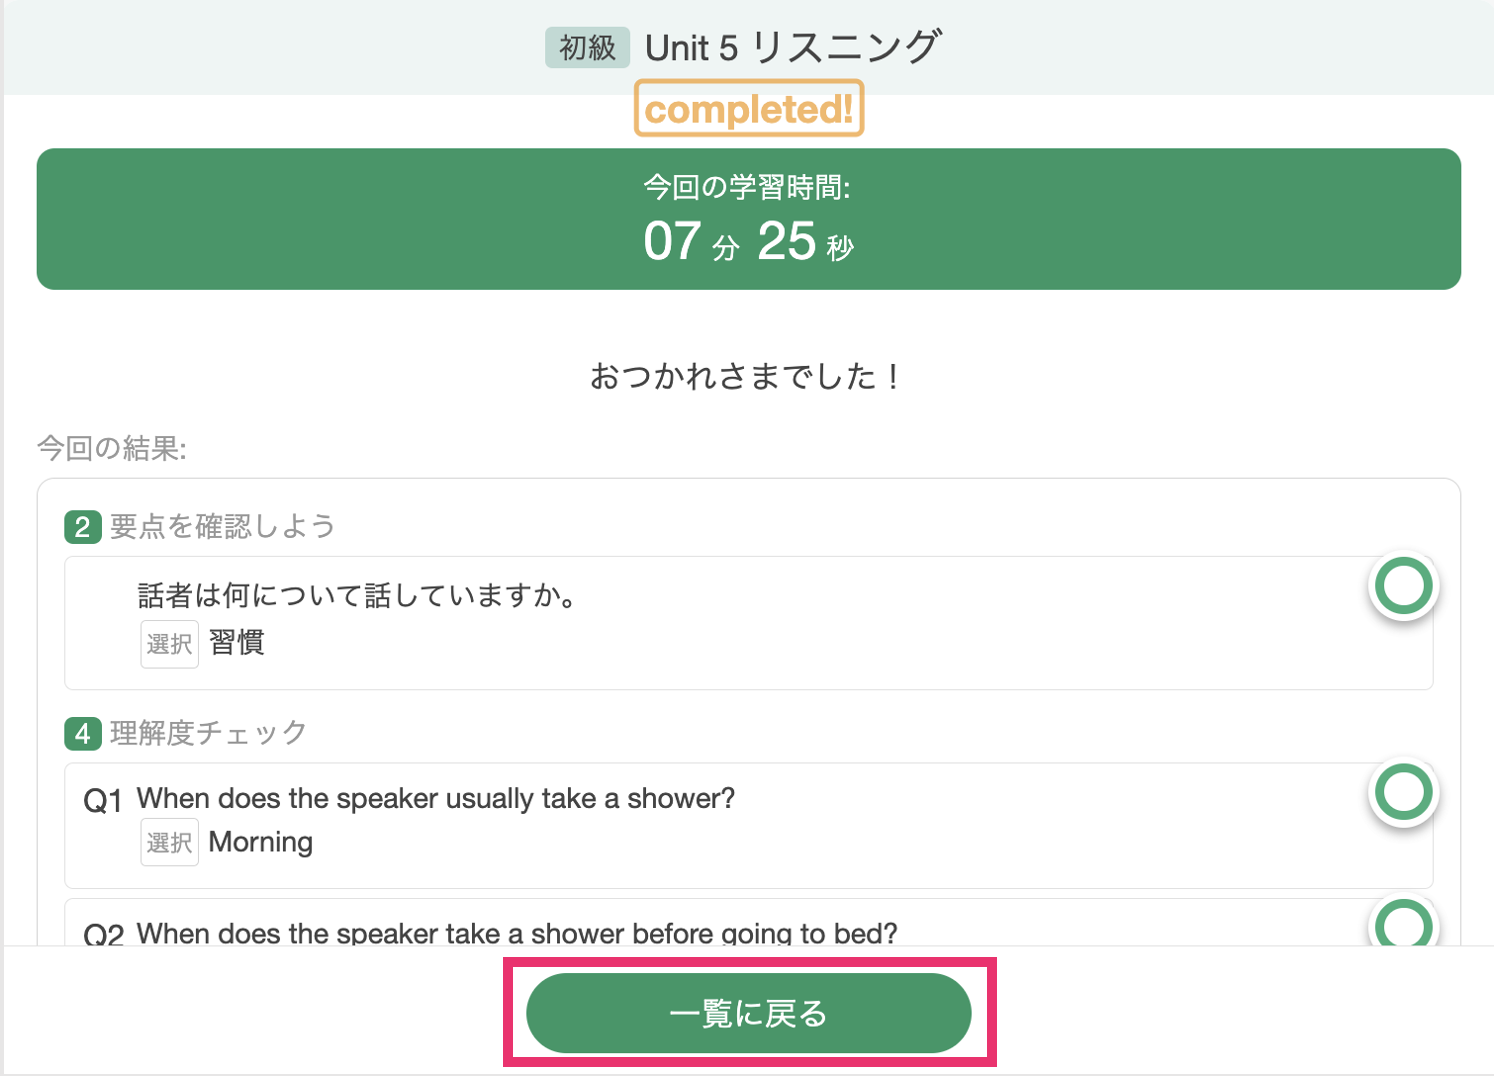This screenshot has height=1076, width=1494.
Task: Click the correct-answer circle for 話者は何について question
Action: (1403, 586)
